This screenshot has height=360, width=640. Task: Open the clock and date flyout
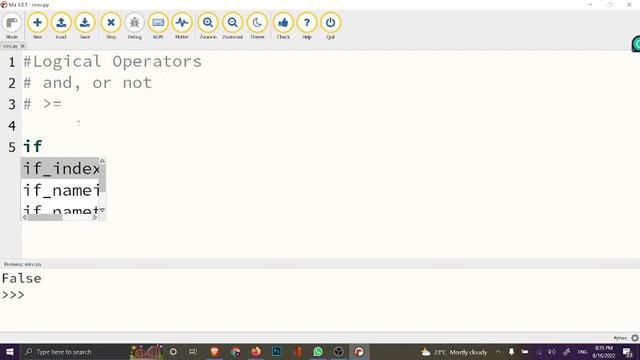pos(604,352)
